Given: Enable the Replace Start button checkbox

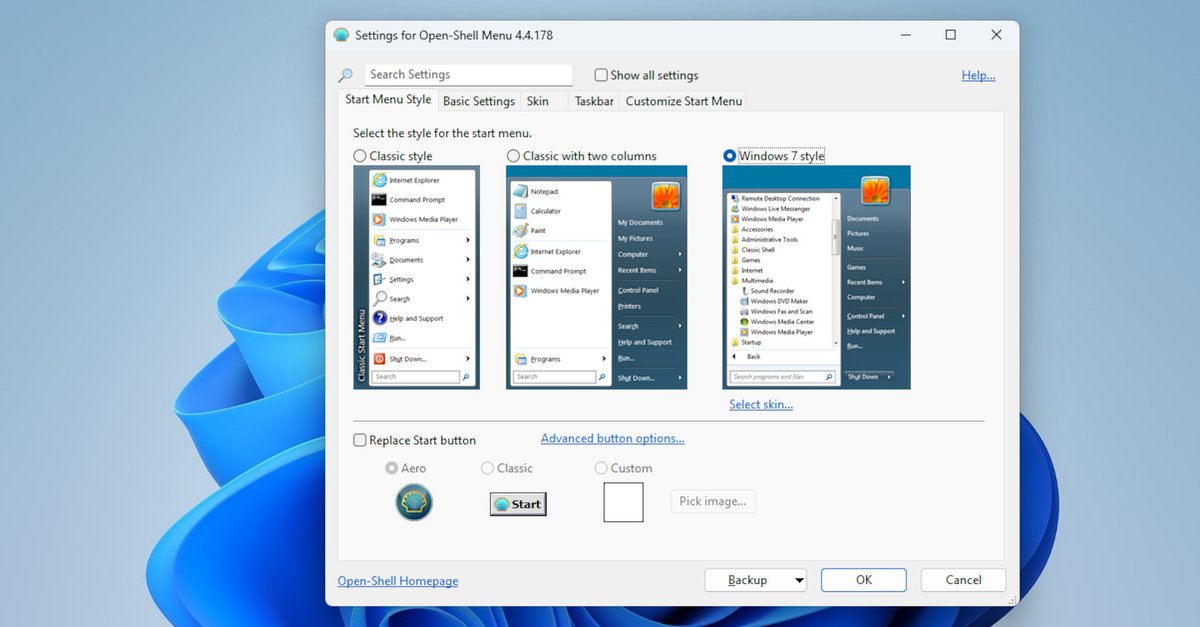Looking at the screenshot, I should [x=360, y=440].
